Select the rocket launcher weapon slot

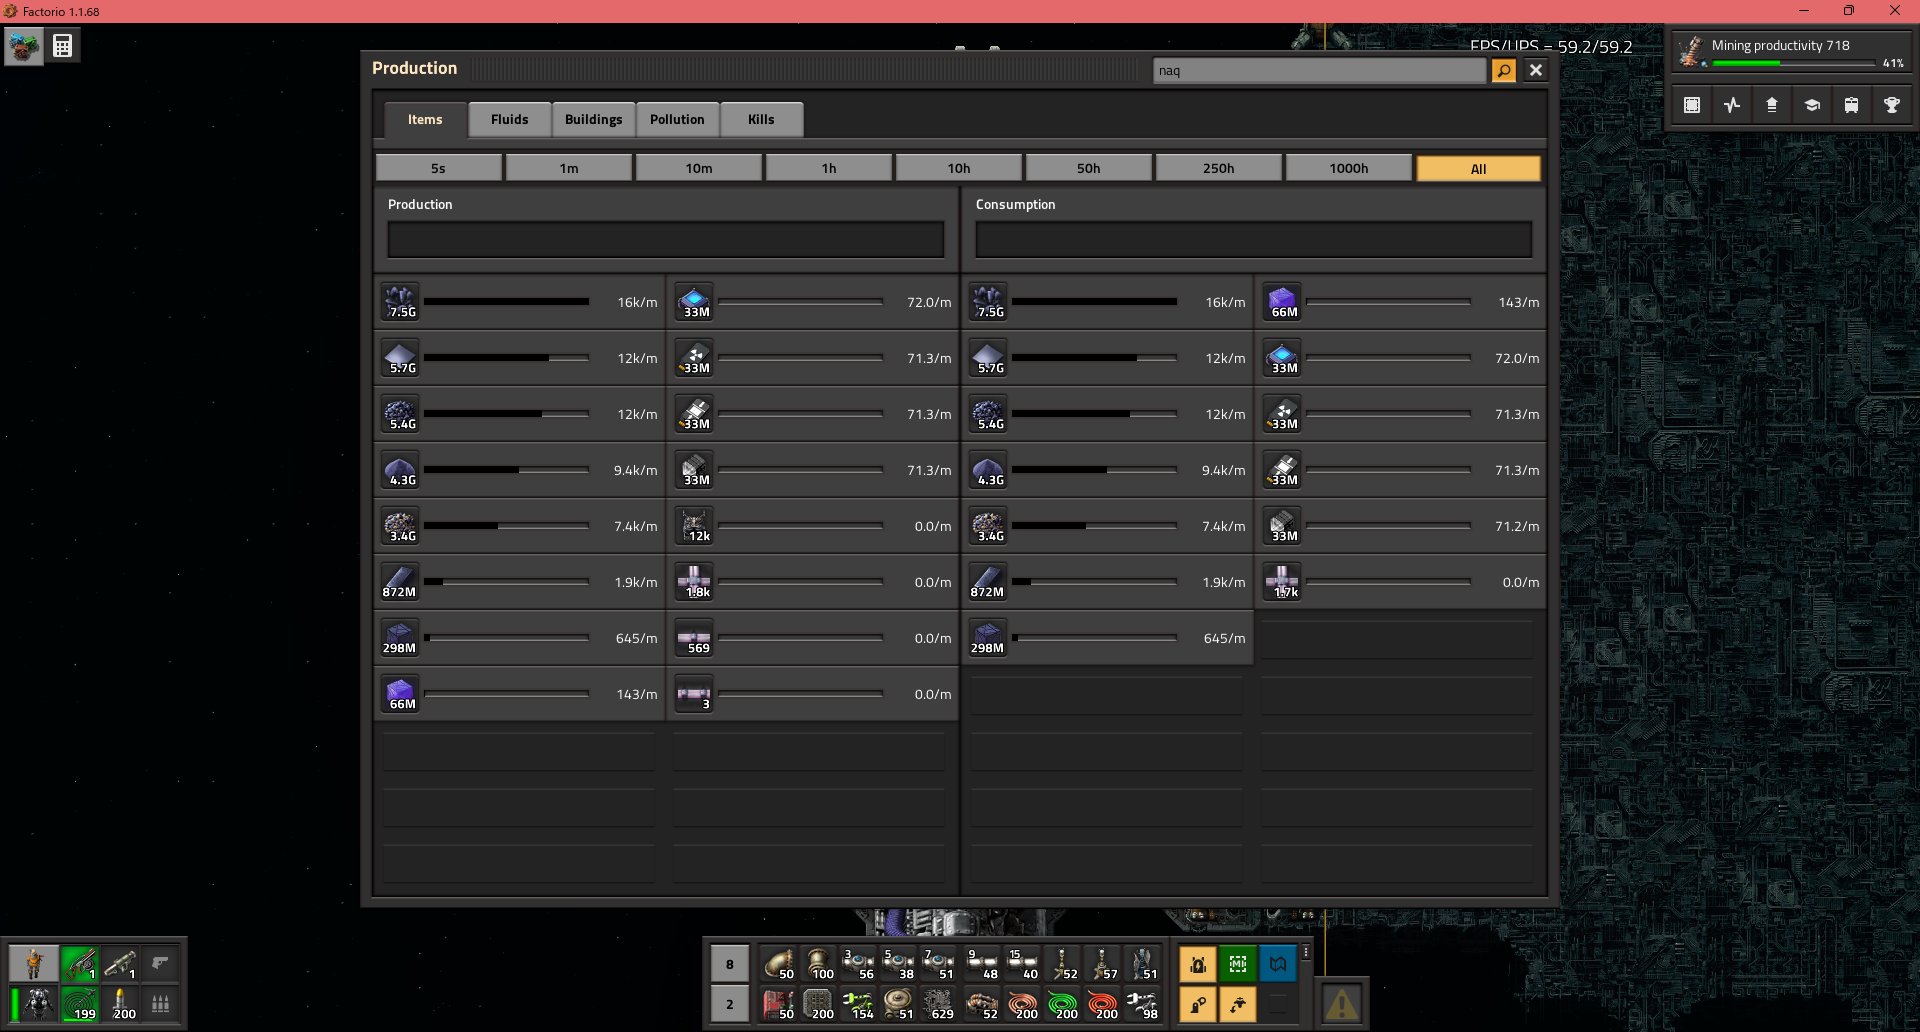pyautogui.click(x=120, y=964)
